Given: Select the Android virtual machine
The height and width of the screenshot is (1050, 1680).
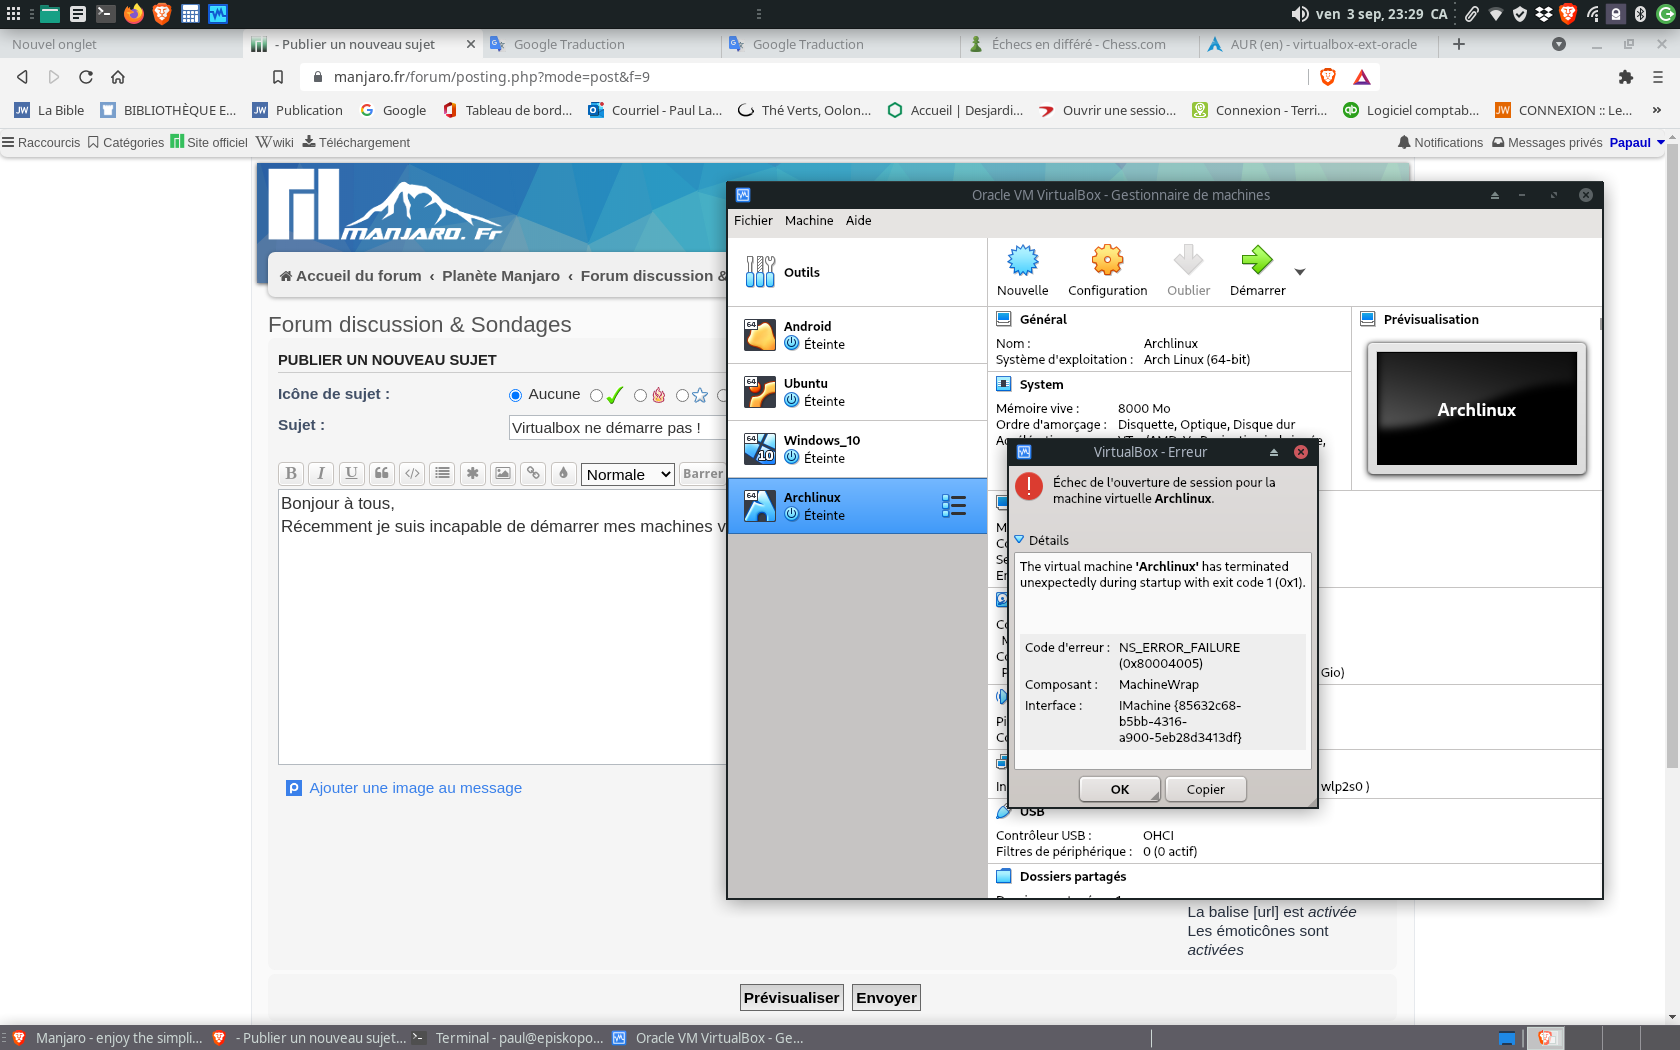Looking at the screenshot, I should [857, 335].
